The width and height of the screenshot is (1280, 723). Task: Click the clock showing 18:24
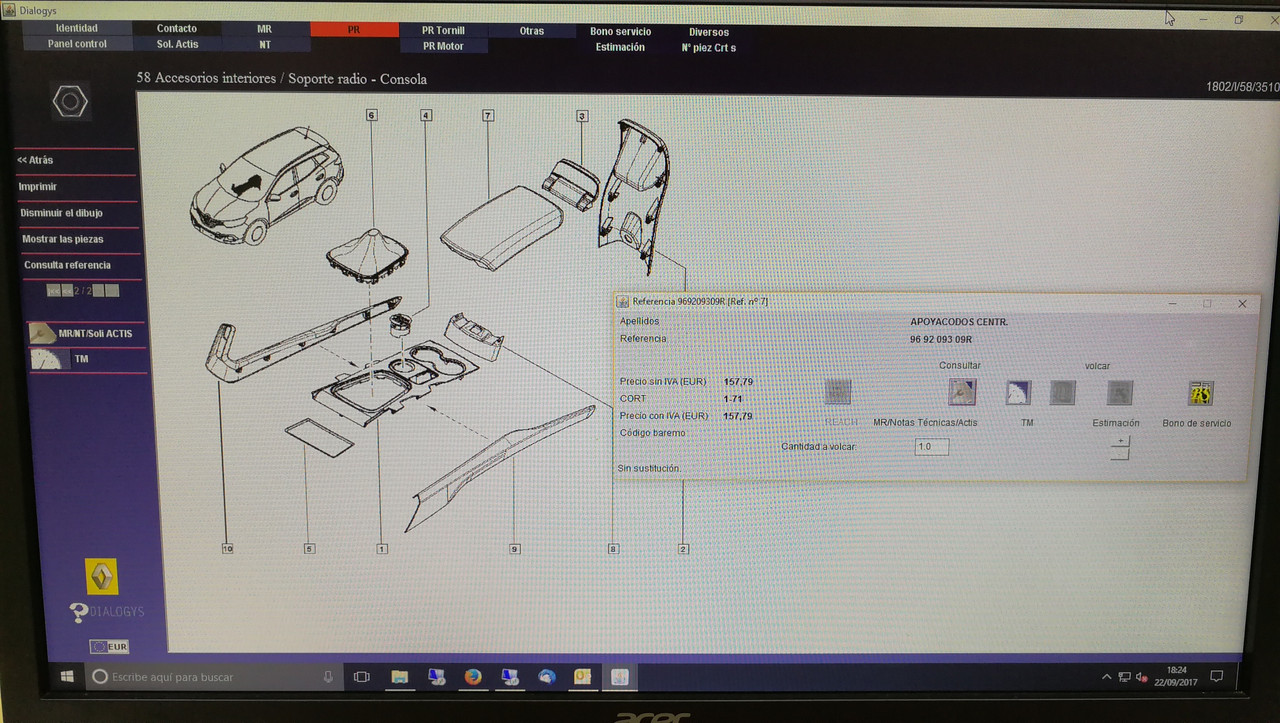(1177, 670)
